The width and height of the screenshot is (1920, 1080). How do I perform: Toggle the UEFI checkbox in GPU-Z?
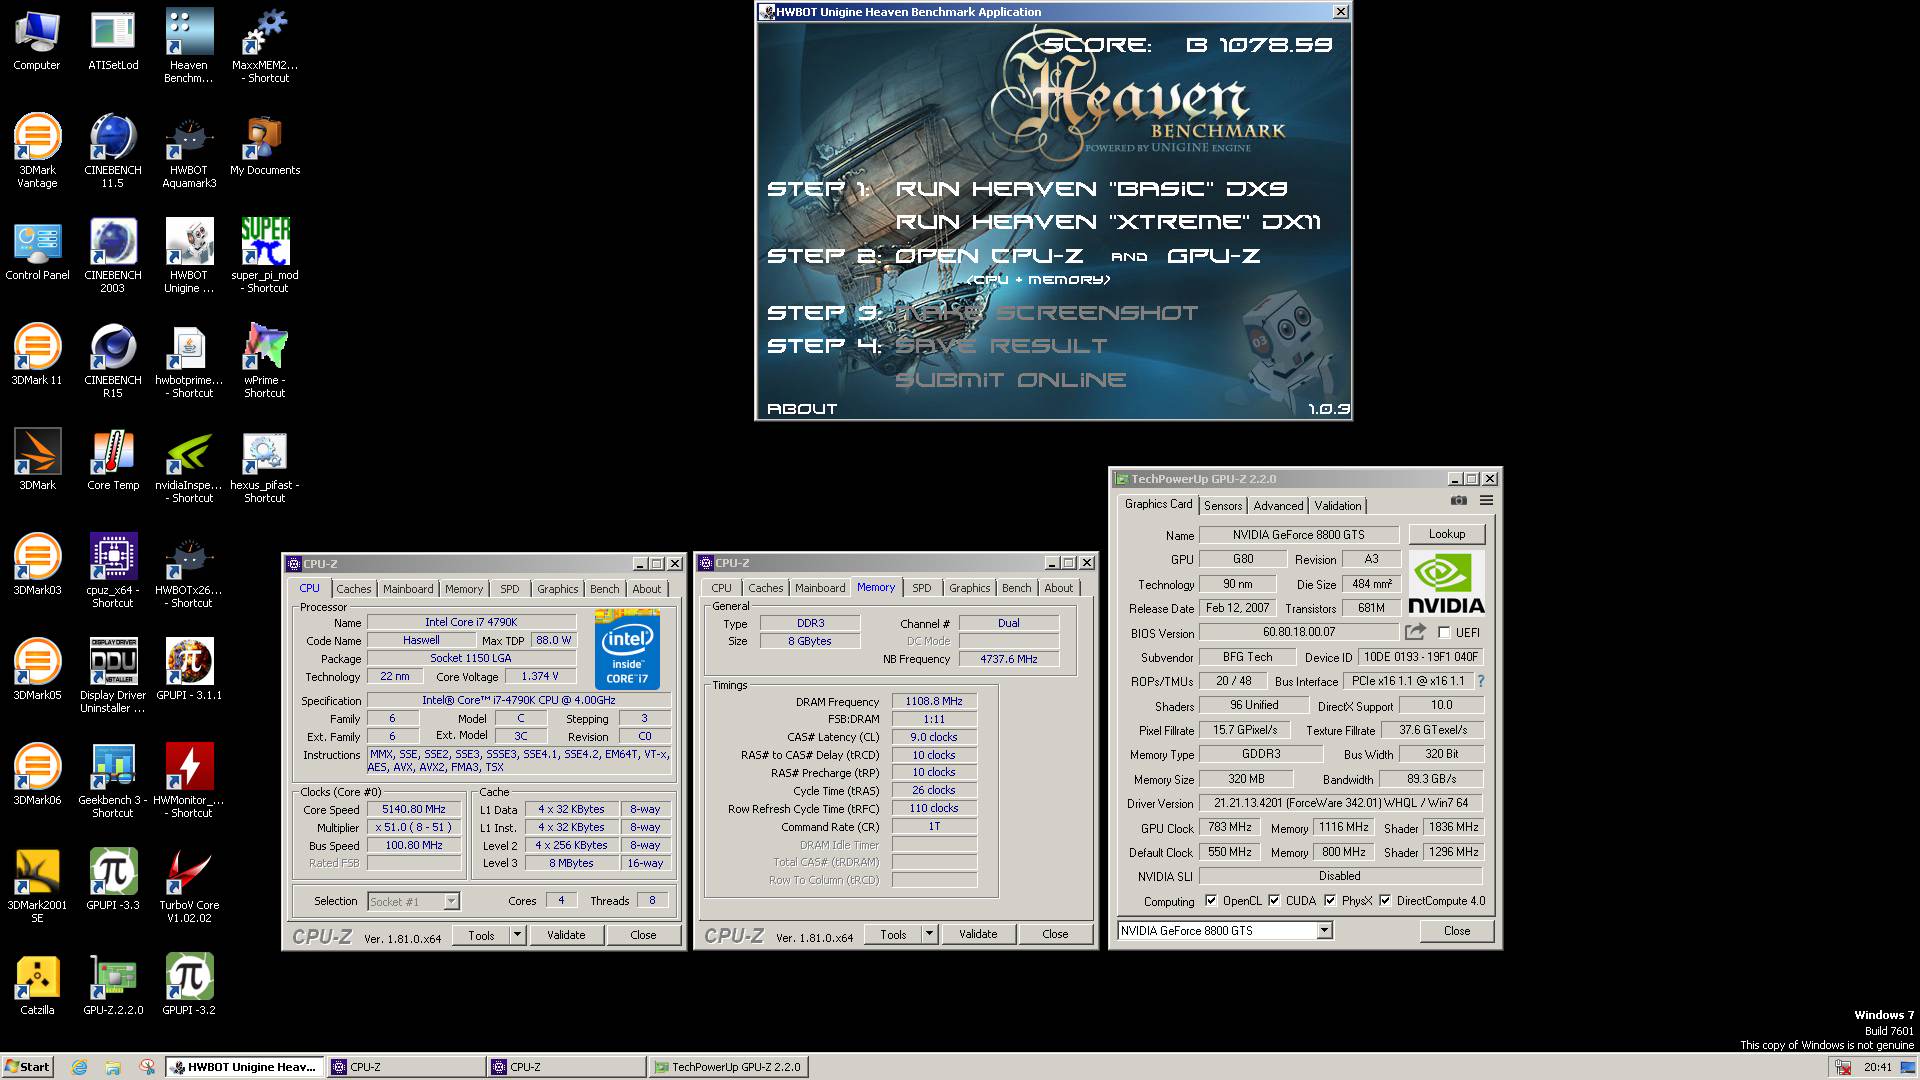tap(1444, 632)
